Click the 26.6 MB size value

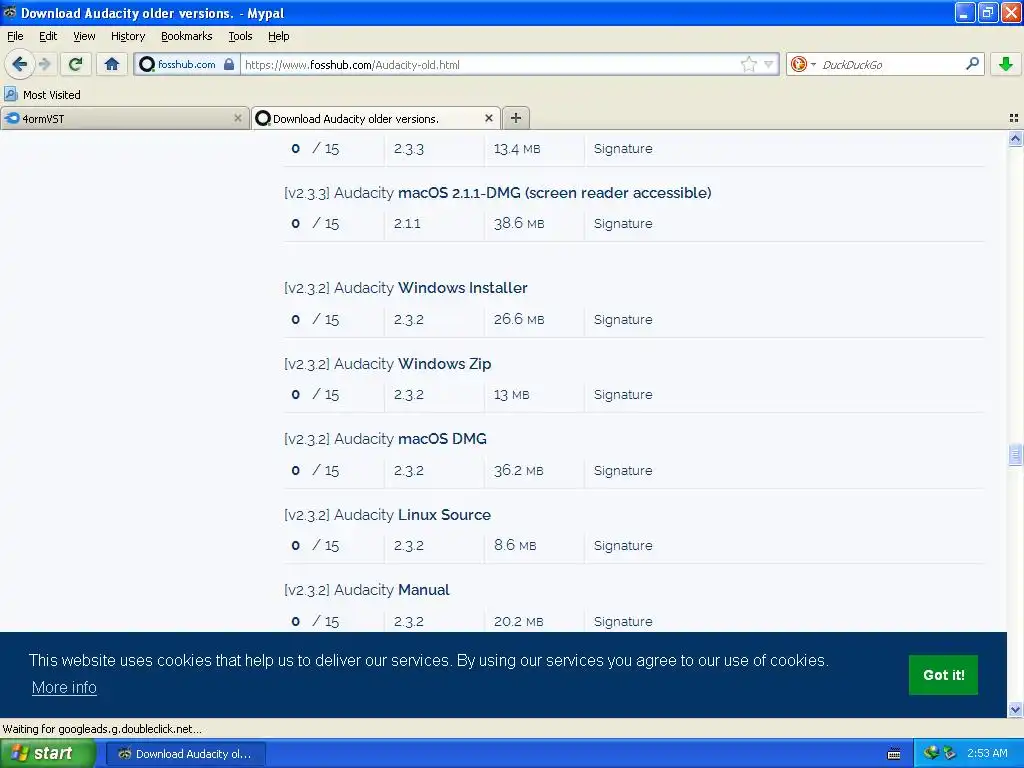pos(519,319)
